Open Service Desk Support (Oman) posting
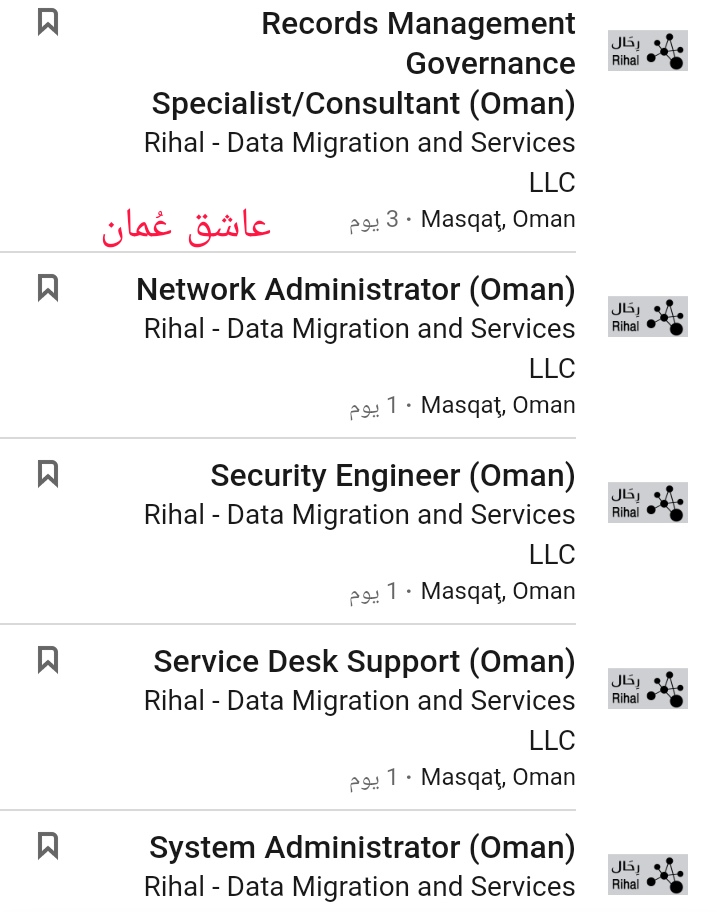Image resolution: width=720 pixels, height=912 pixels. point(365,661)
